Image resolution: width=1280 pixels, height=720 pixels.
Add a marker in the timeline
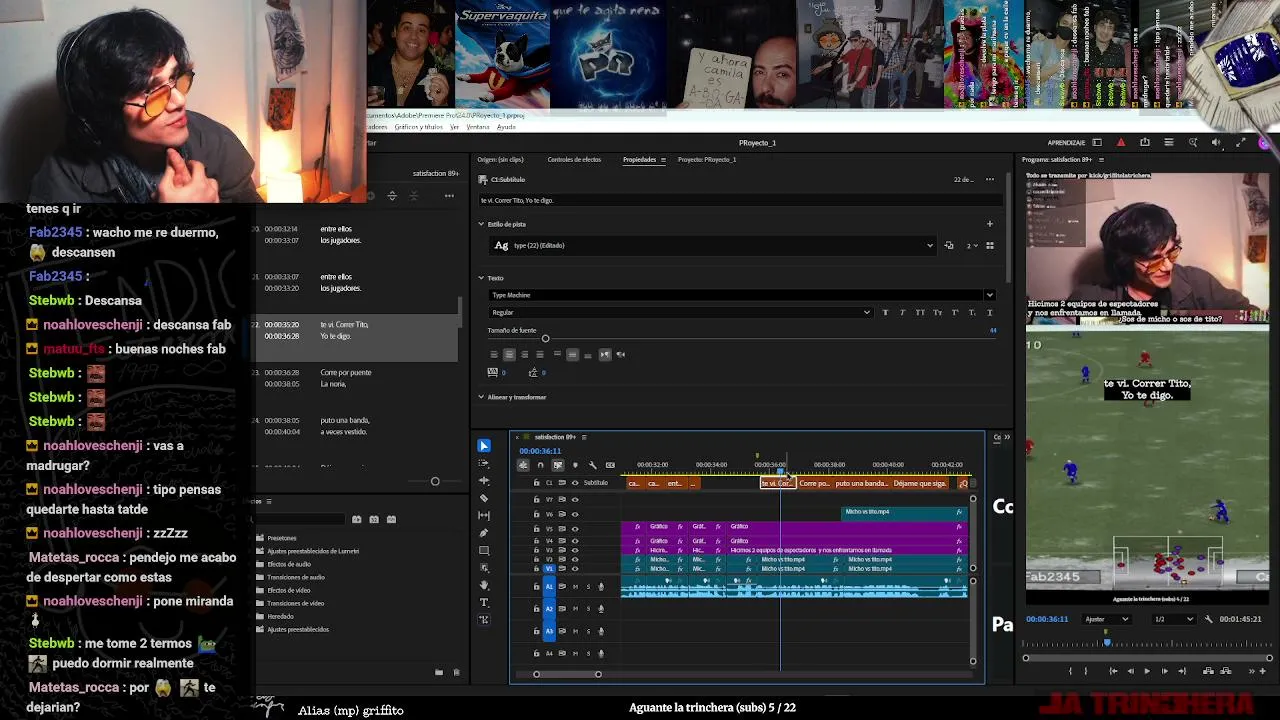[575, 465]
